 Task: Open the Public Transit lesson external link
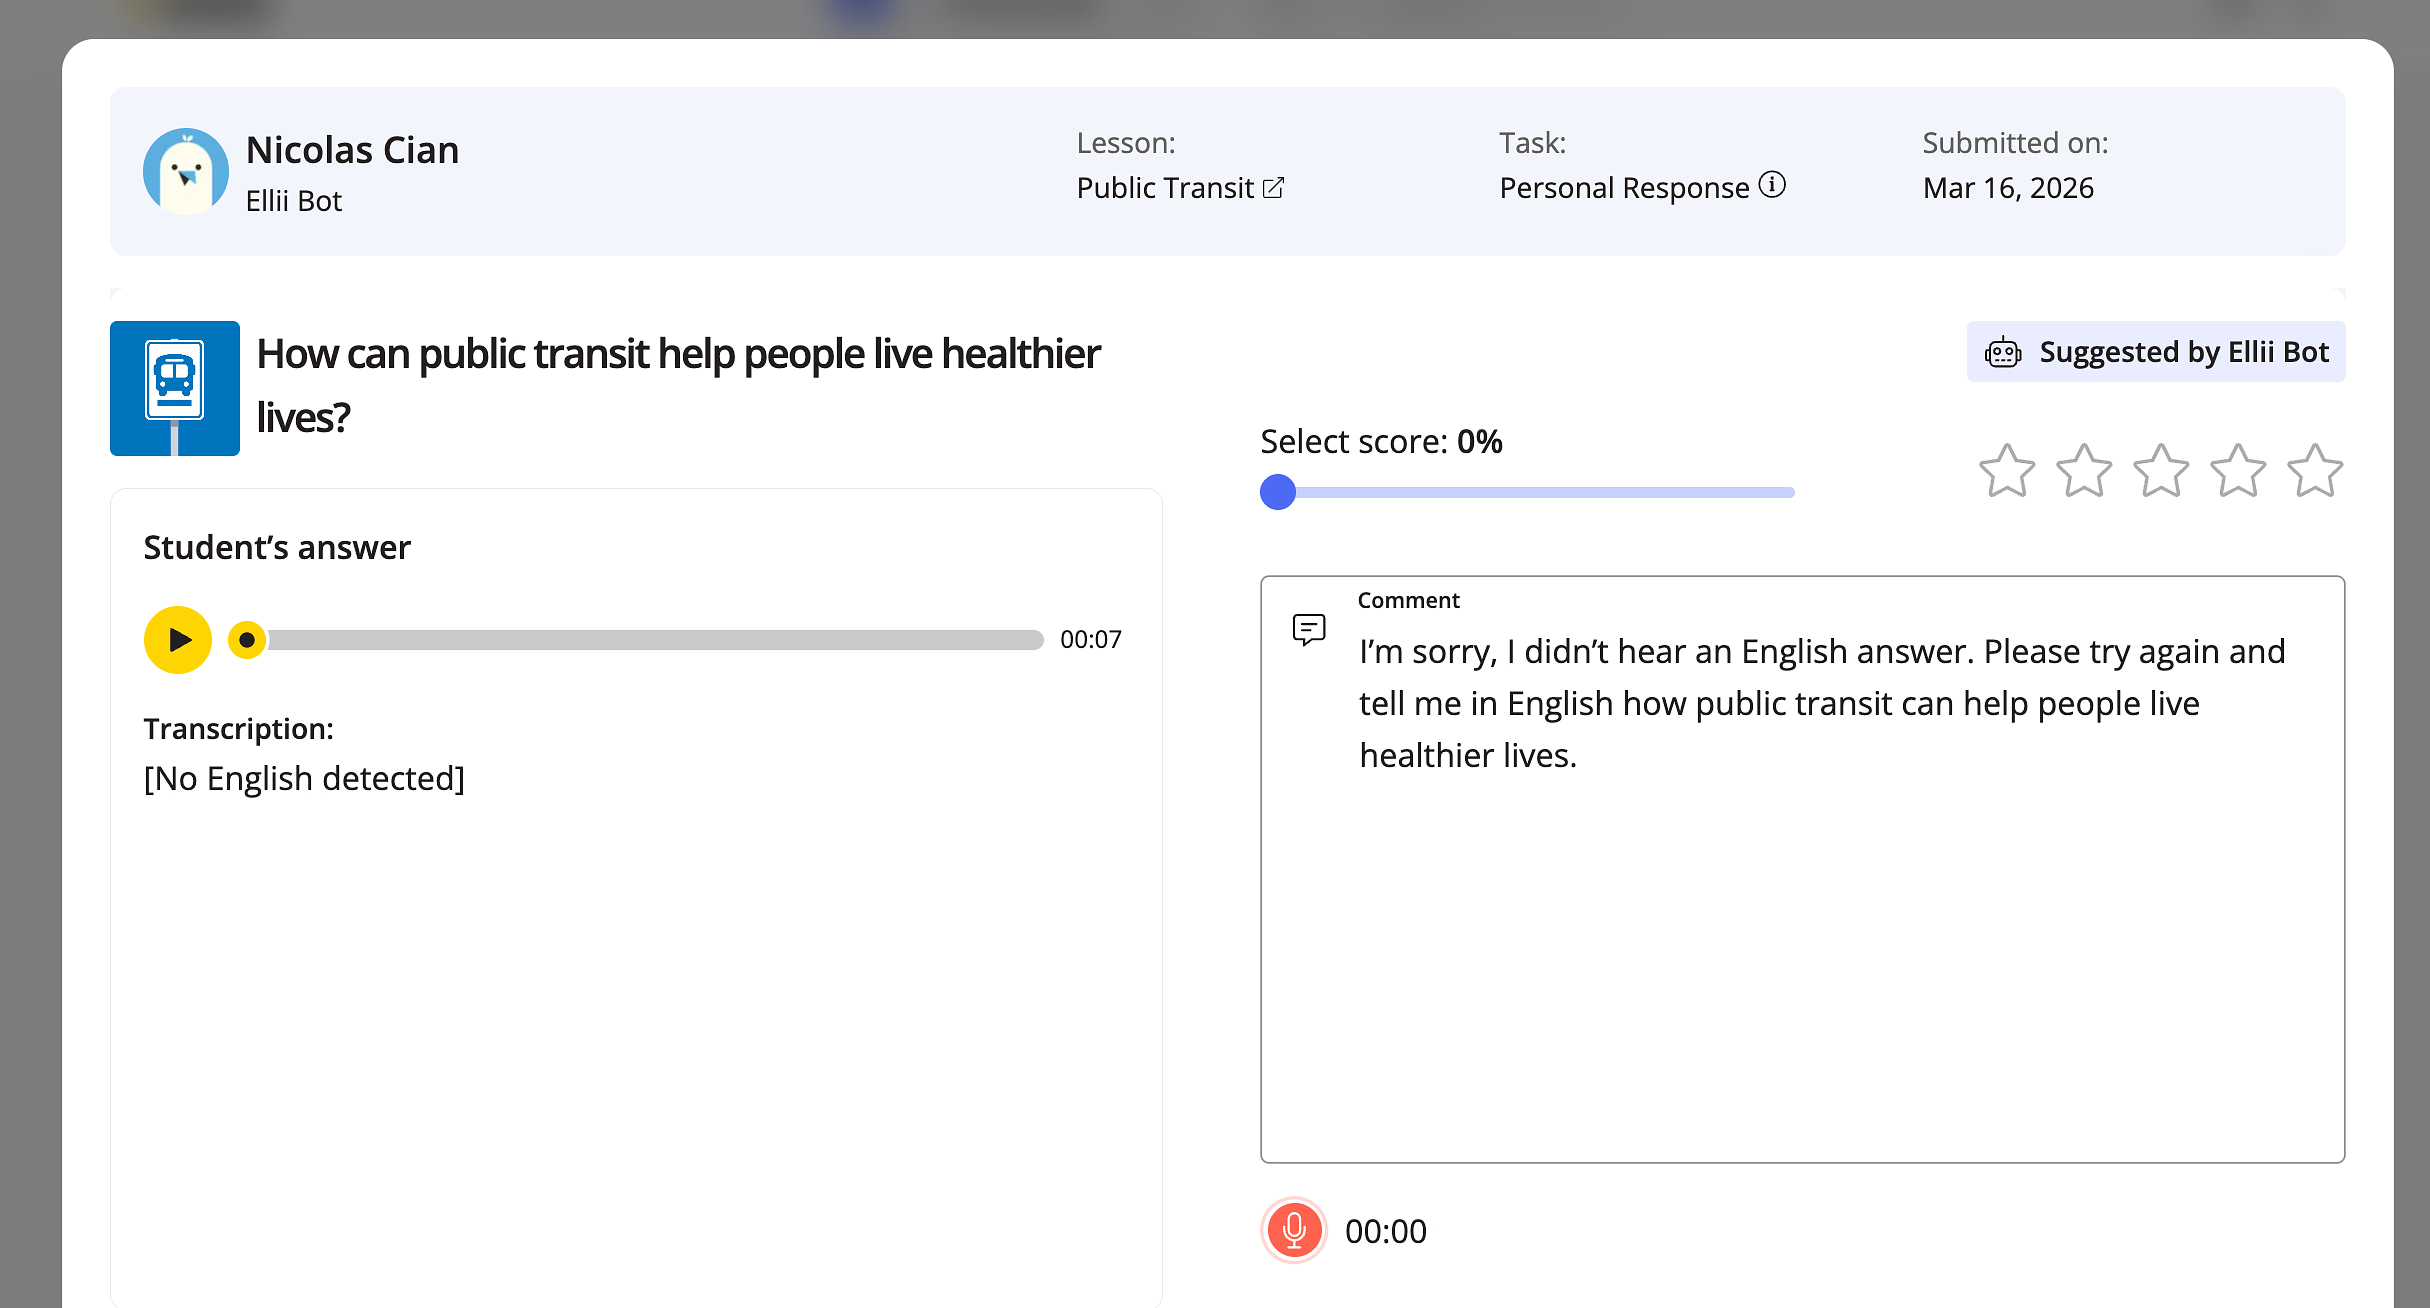coord(1274,187)
